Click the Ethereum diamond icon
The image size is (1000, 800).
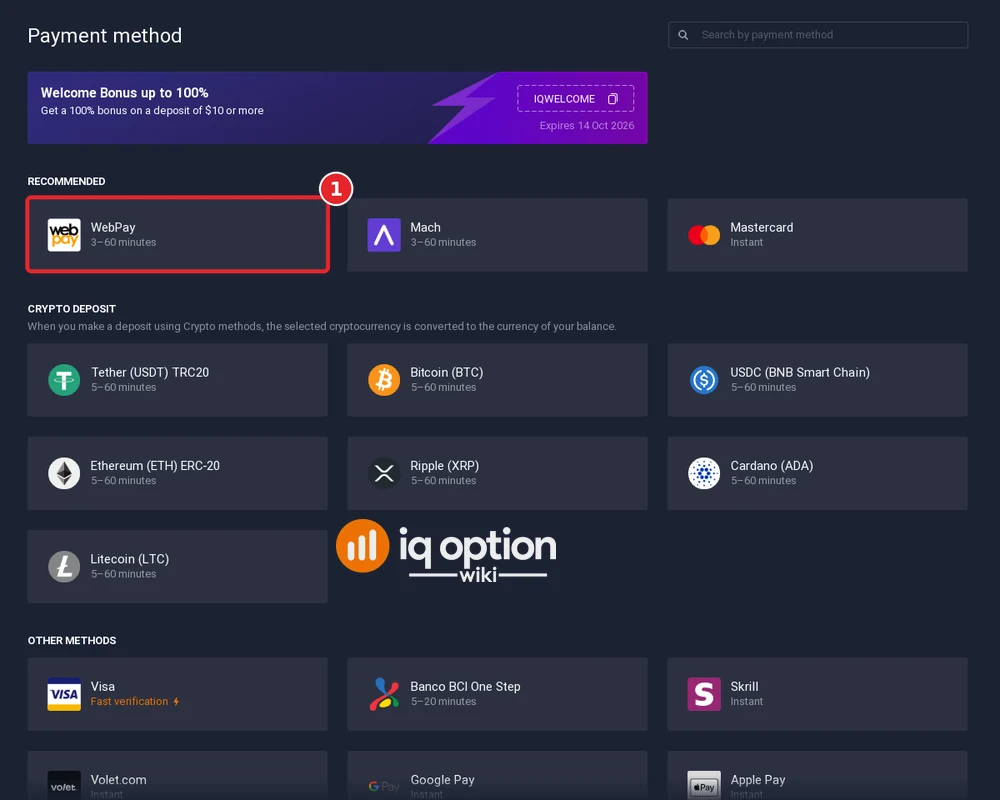coord(64,473)
